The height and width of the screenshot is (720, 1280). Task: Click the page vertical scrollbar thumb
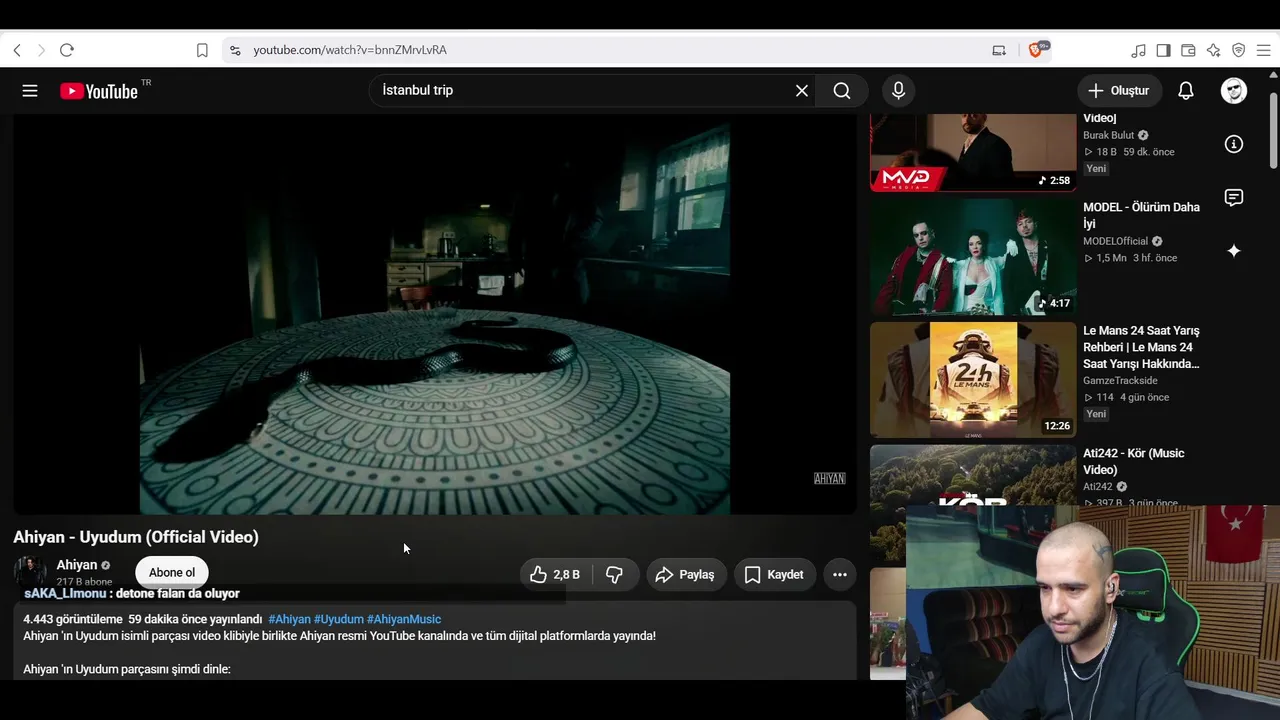1273,130
